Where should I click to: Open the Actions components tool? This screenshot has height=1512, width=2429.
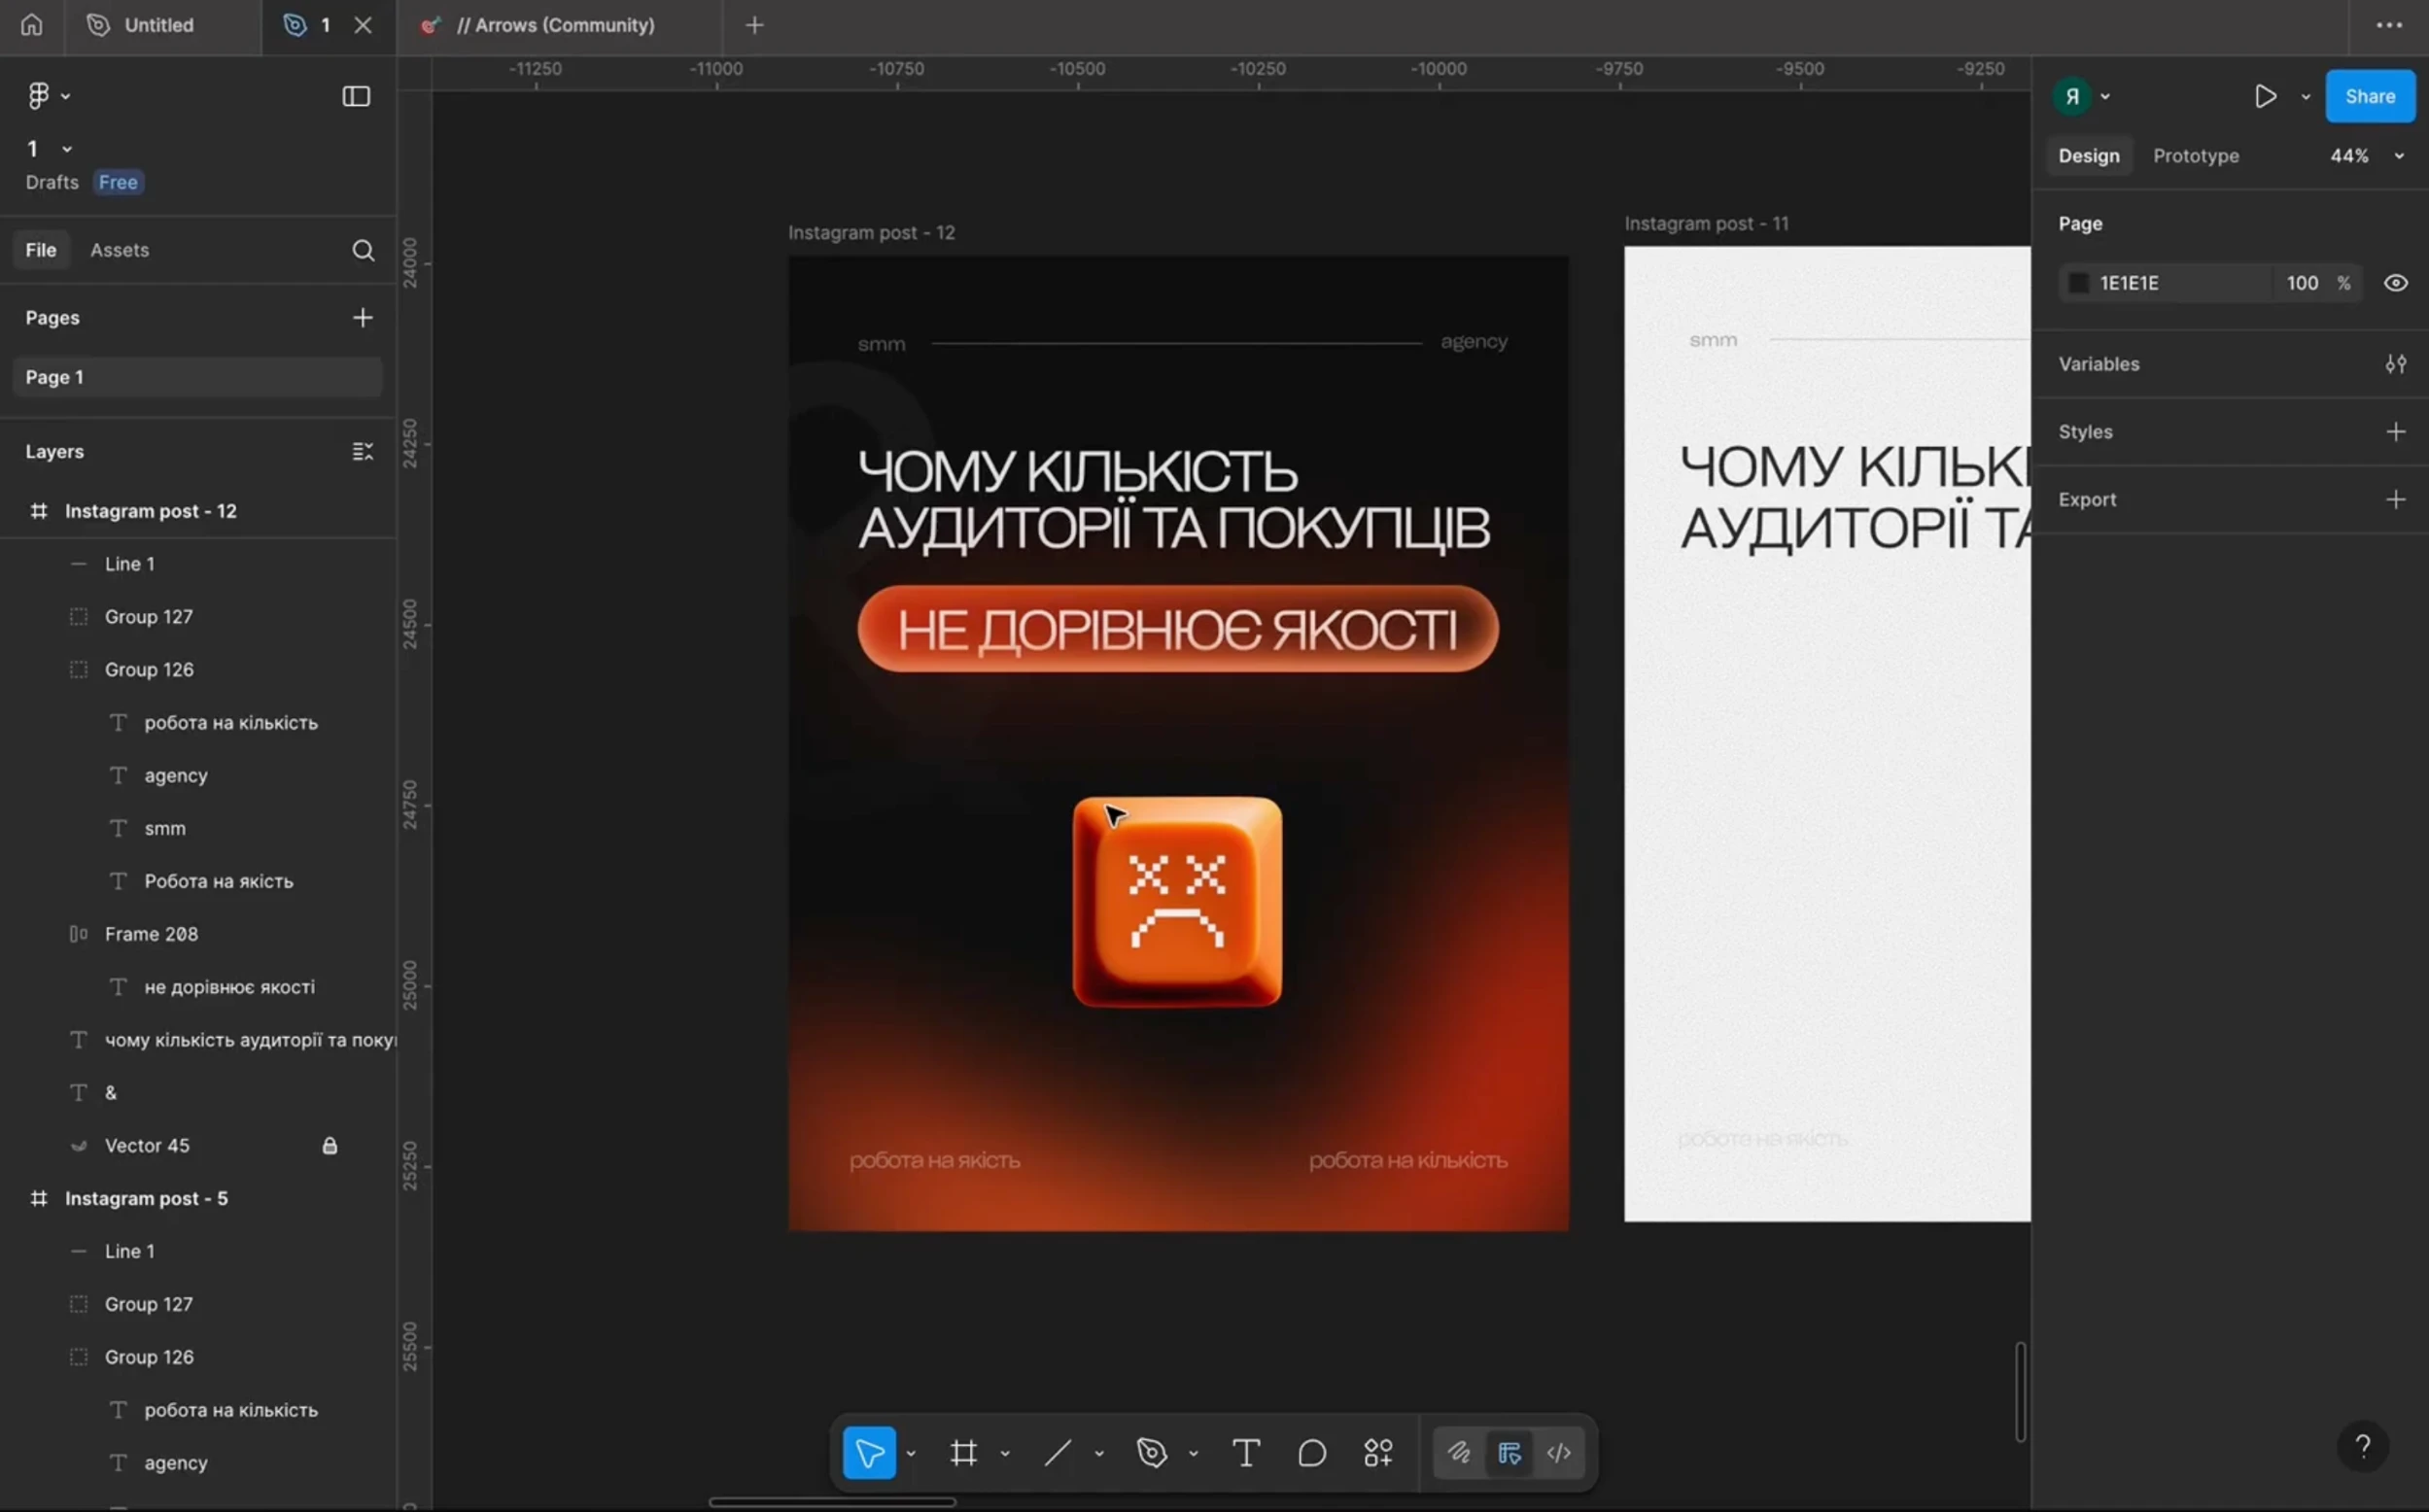tap(1378, 1453)
